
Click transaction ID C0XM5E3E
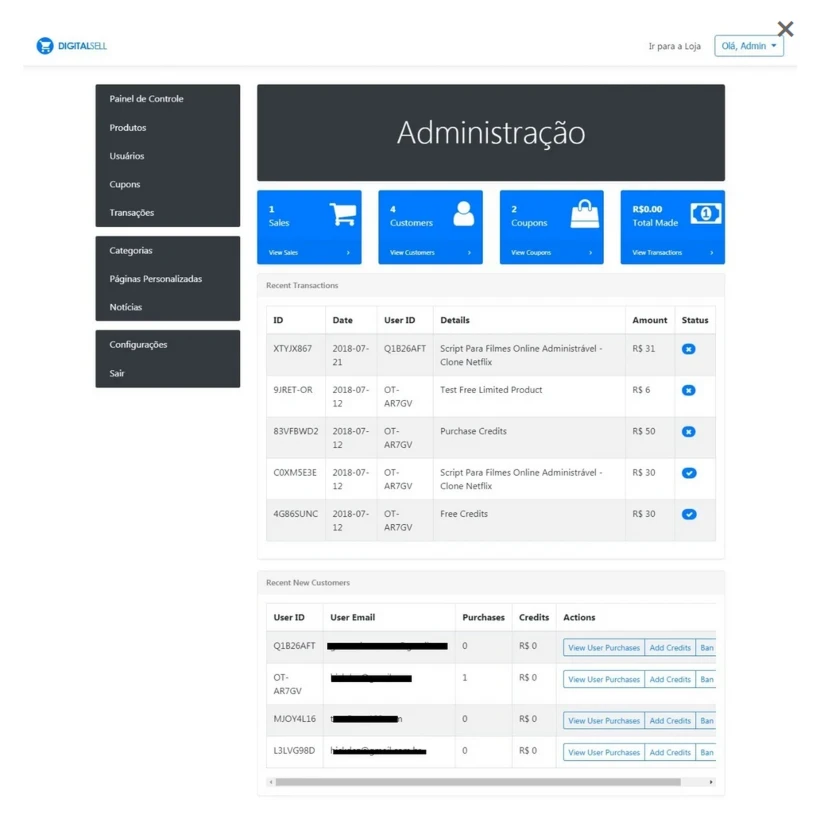click(x=295, y=473)
